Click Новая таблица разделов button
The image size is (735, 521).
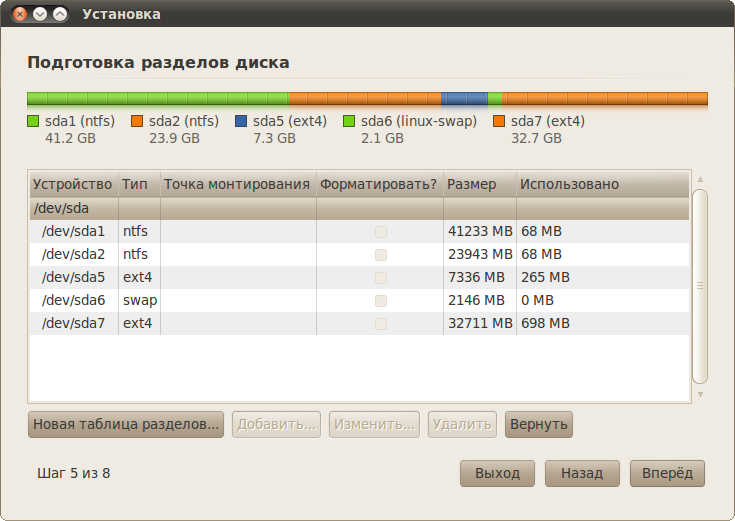coord(126,424)
